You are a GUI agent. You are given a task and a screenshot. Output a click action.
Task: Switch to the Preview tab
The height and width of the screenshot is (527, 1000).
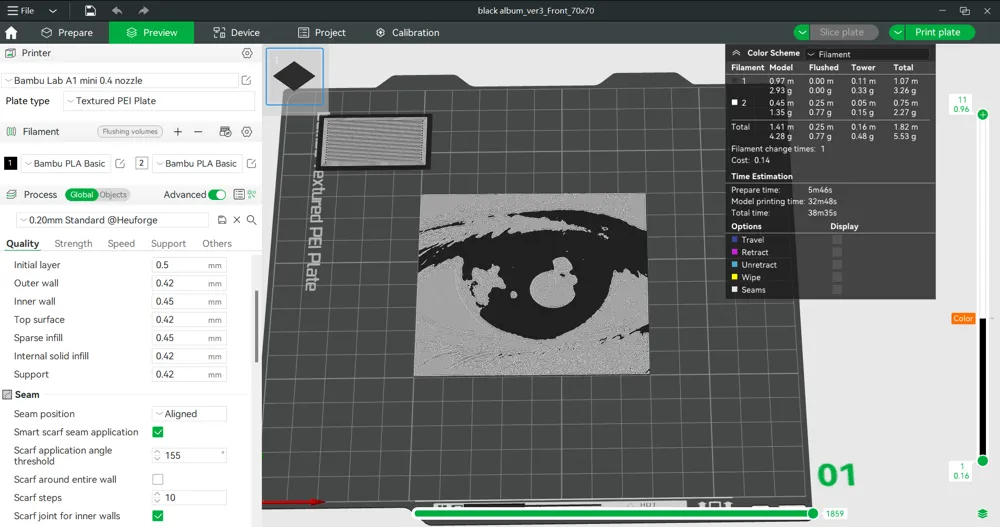click(151, 33)
